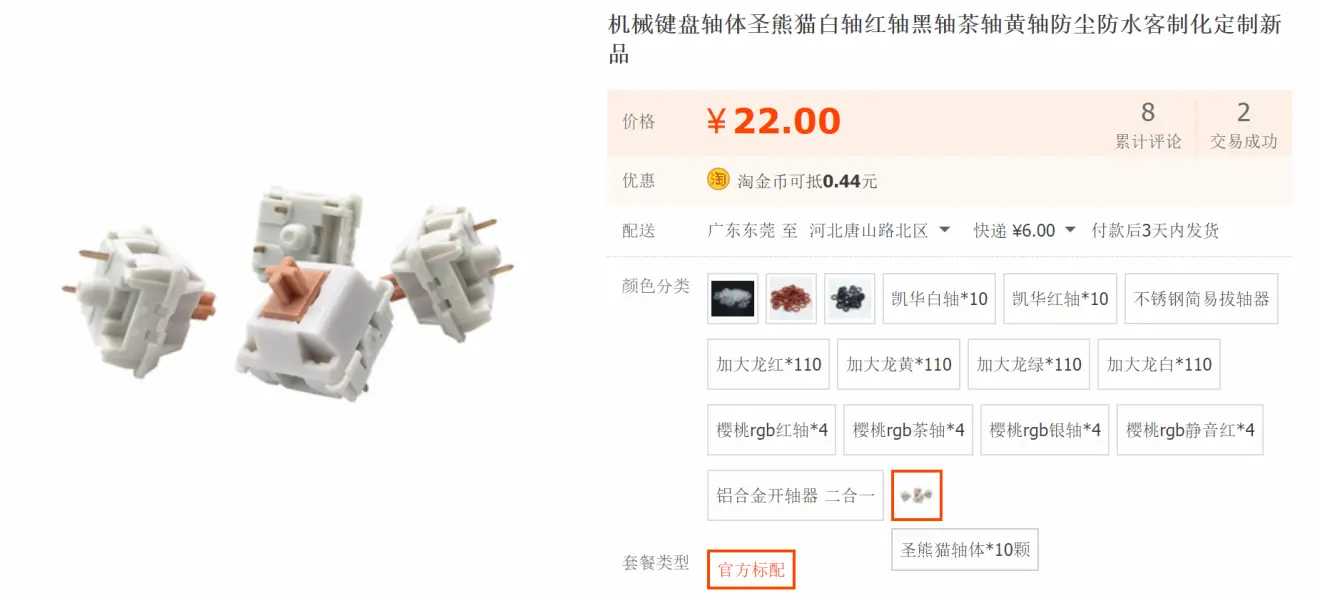The height and width of the screenshot is (593, 1320).
Task: Pick the 加大龙绿*110 variant
Action: click(x=1029, y=364)
